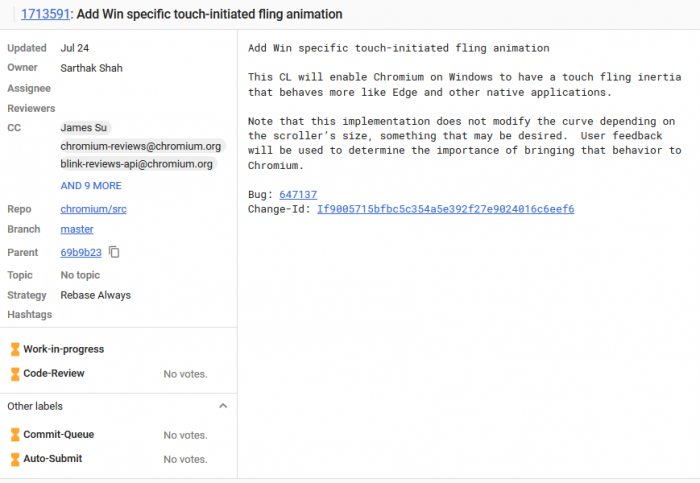Click the Code-Review hourglass icon
This screenshot has height=483, width=700.
point(15,373)
